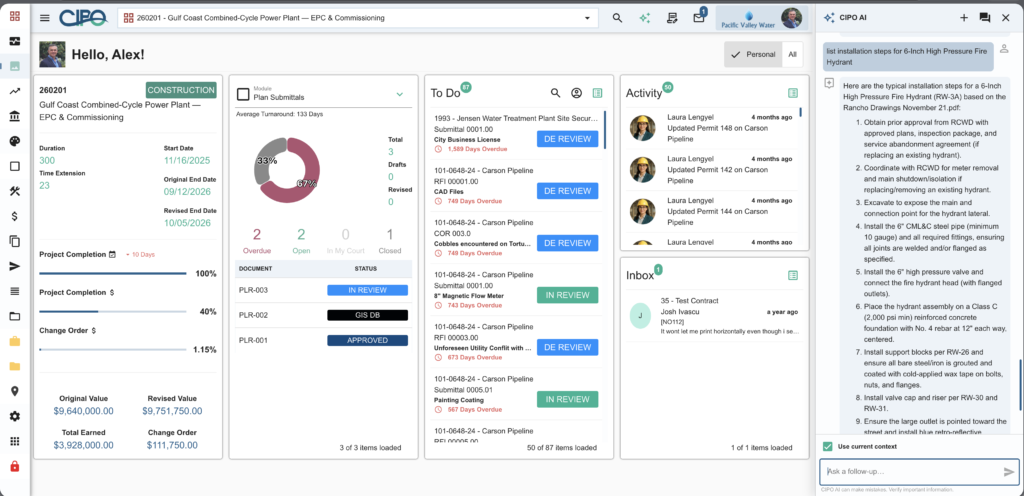Click the Project Completion $ 40% progress bar
Image resolution: width=1024 pixels, height=496 pixels.
coord(112,311)
